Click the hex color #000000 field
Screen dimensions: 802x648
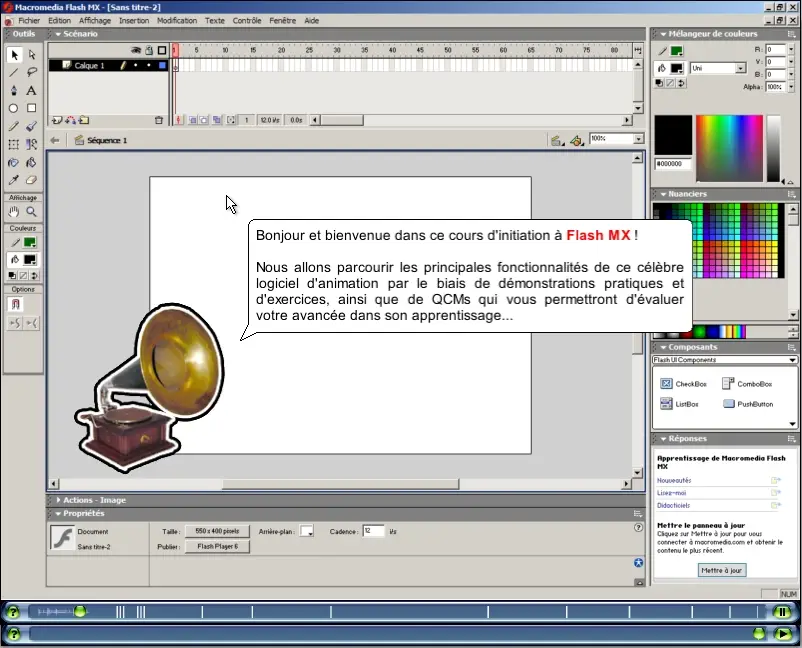(x=673, y=164)
